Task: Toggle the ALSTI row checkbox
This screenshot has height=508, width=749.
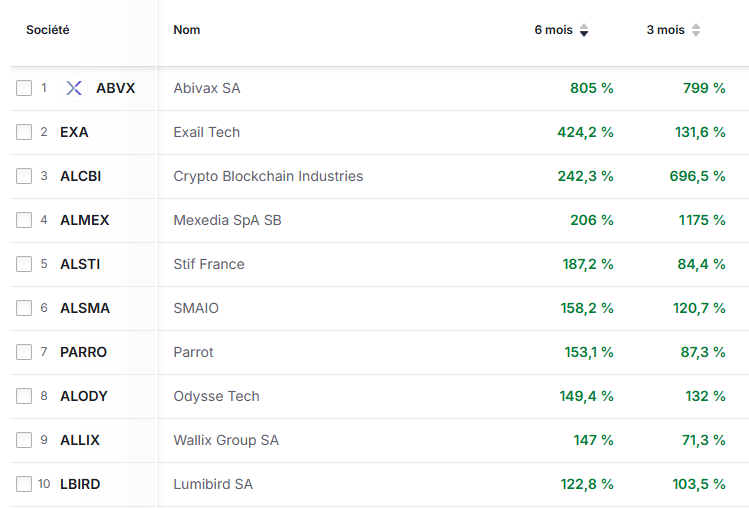Action: click(x=24, y=265)
